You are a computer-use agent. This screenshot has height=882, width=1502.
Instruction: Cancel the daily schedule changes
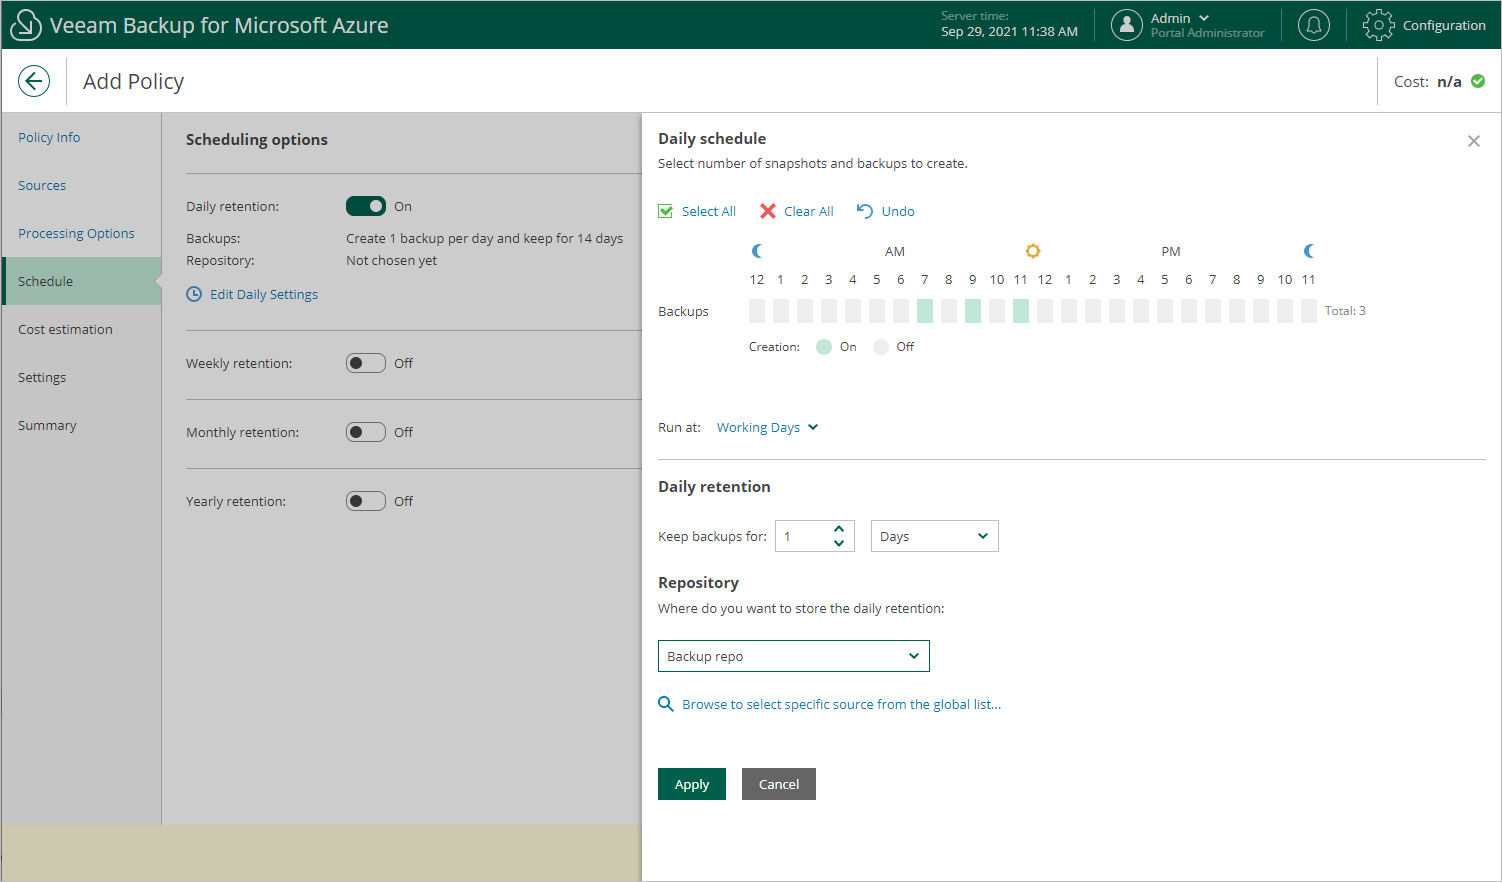779,784
